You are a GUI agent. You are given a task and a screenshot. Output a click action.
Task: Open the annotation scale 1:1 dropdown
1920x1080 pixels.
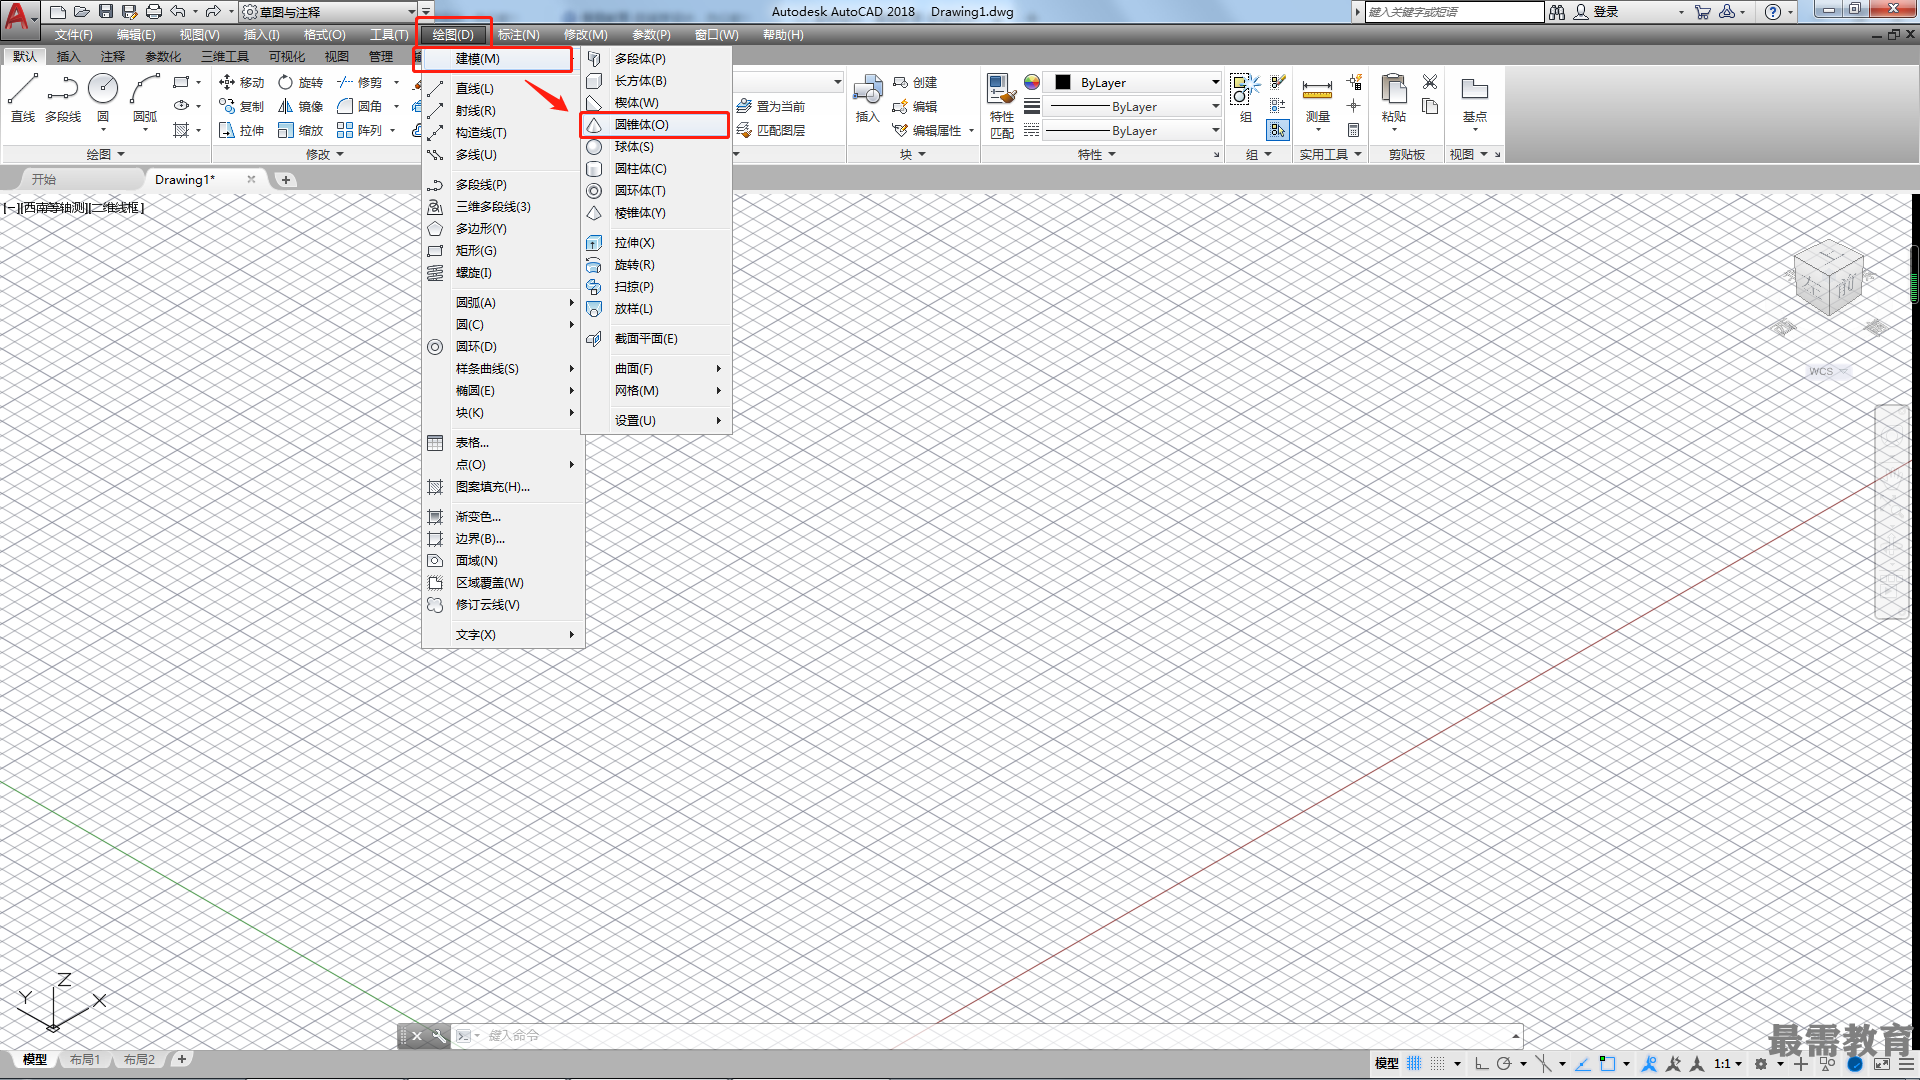[x=1728, y=1063]
